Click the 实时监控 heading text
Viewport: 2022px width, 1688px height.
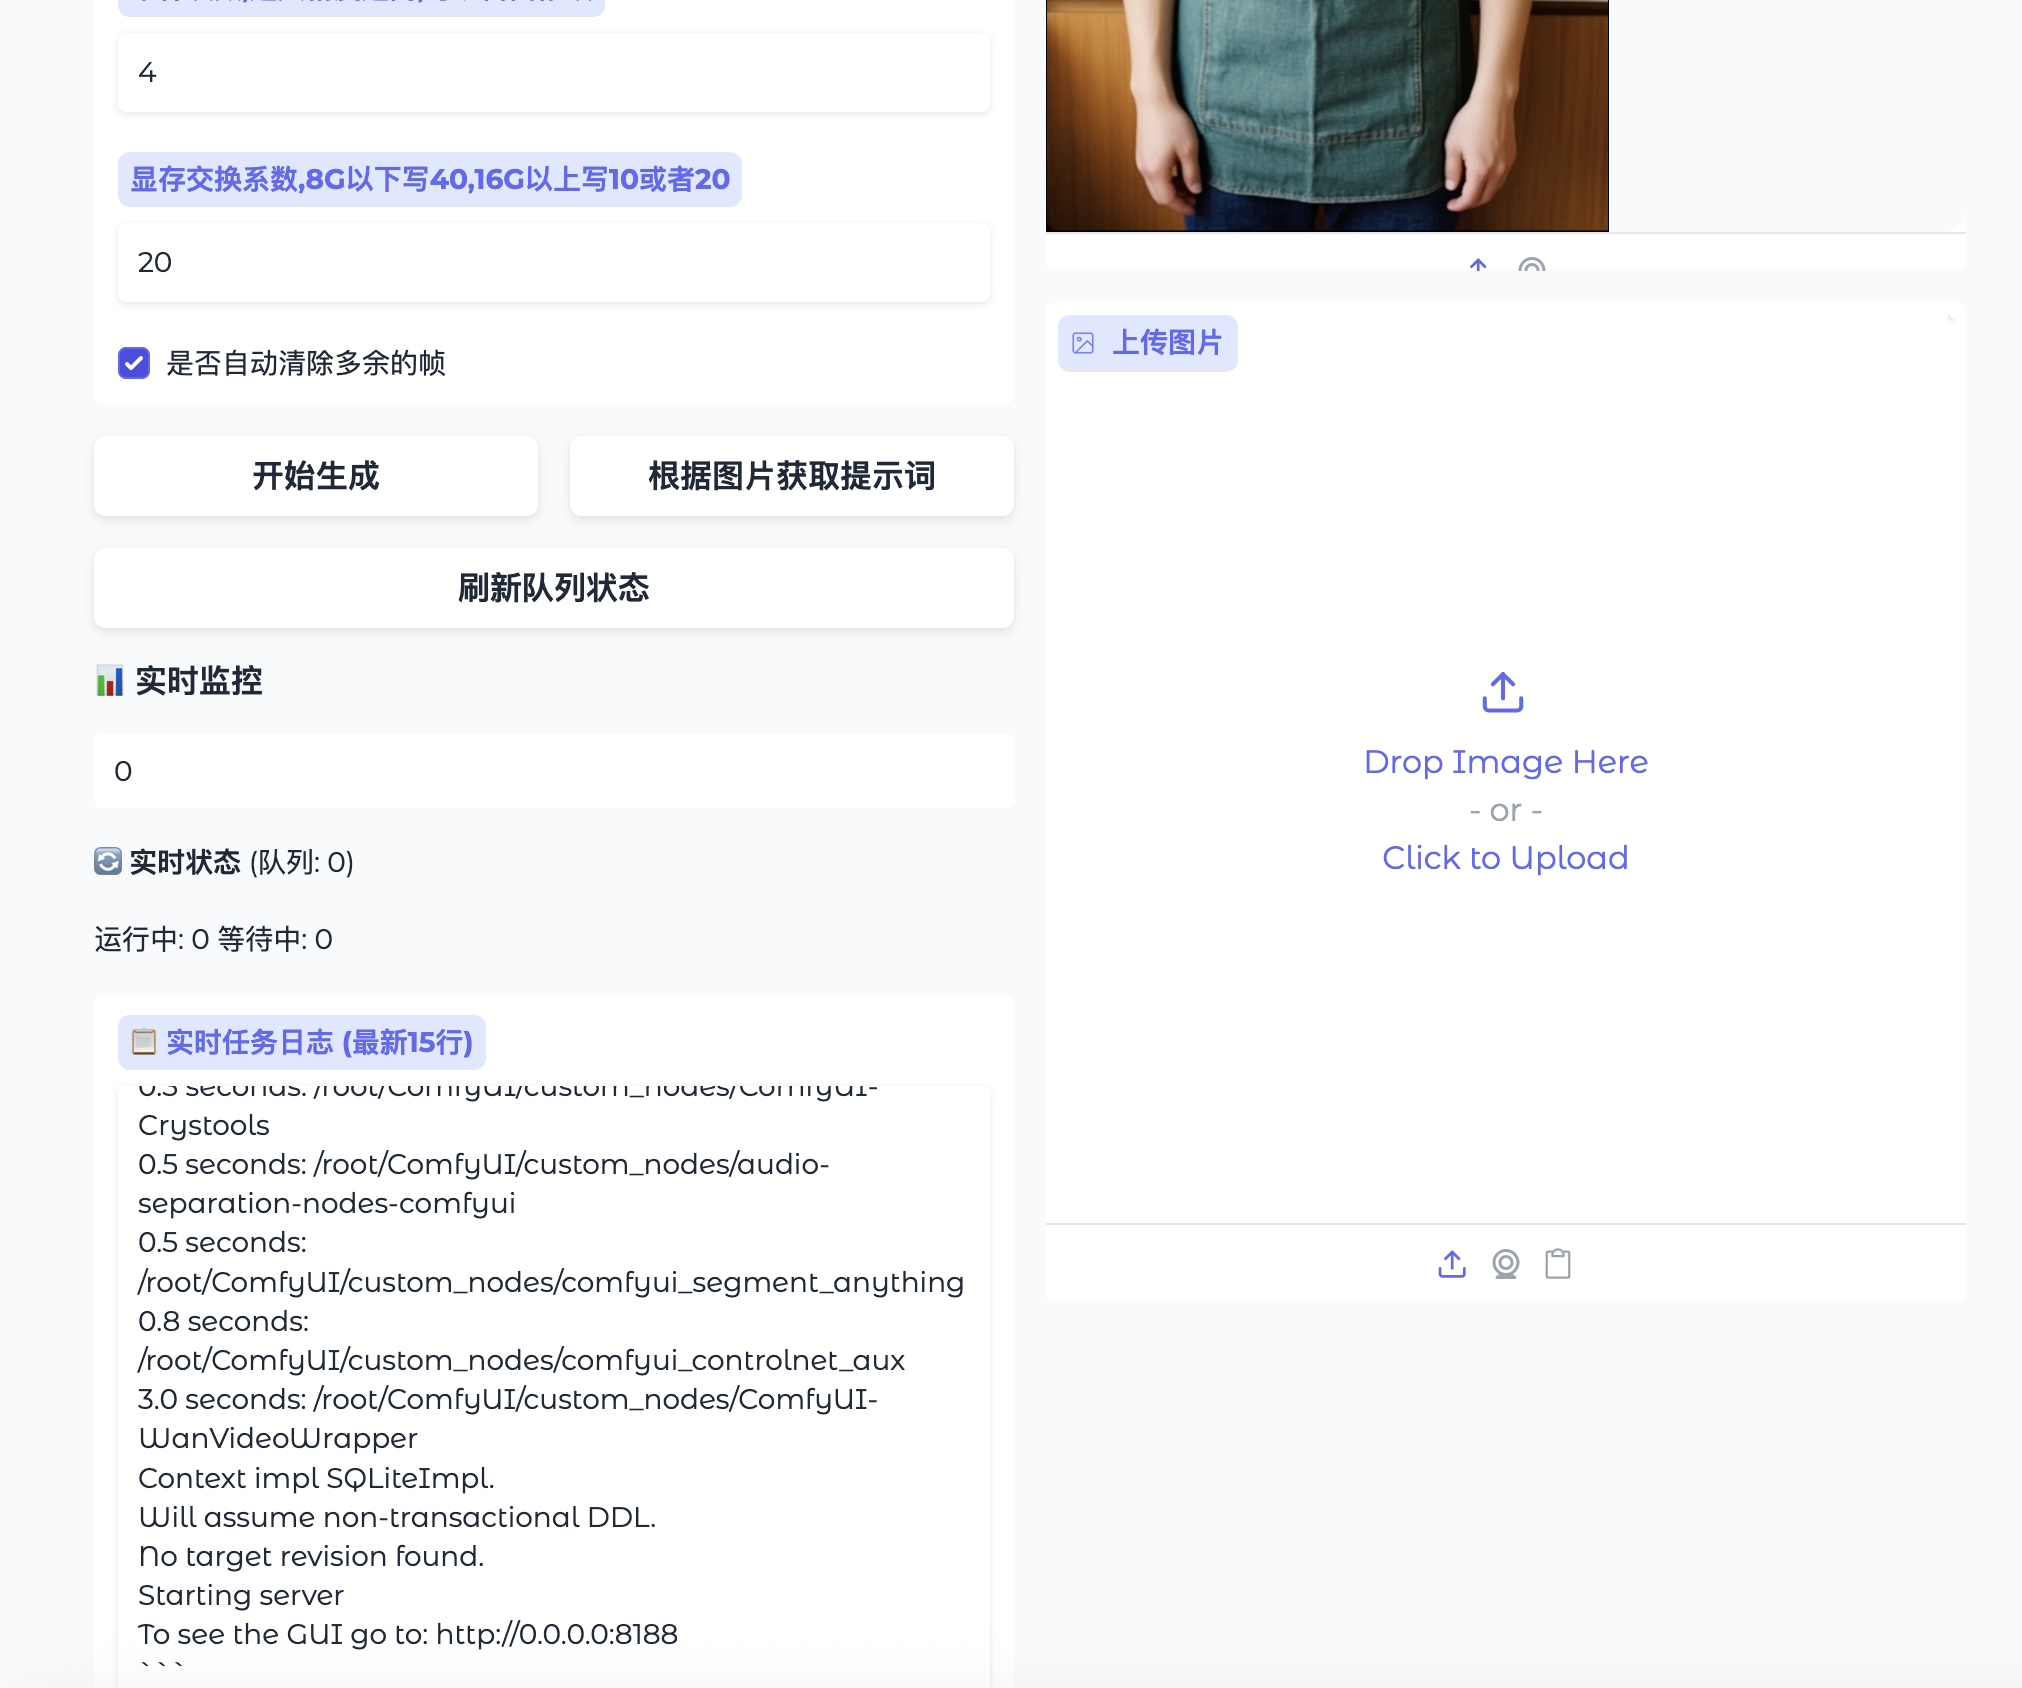[199, 681]
